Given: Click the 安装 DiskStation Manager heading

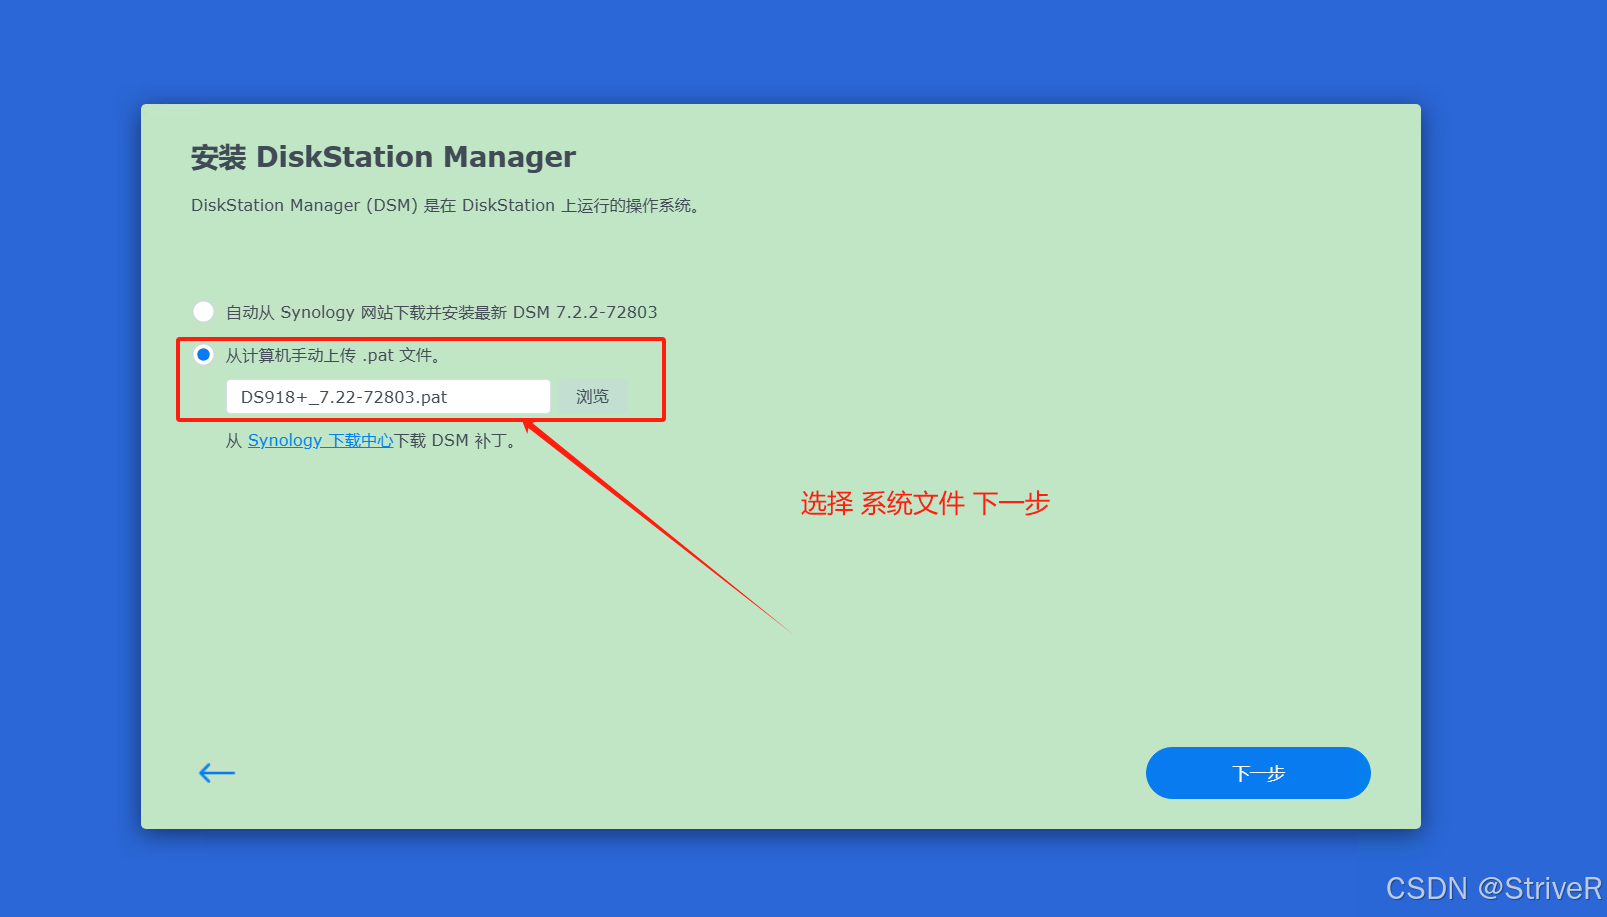Looking at the screenshot, I should coord(383,157).
